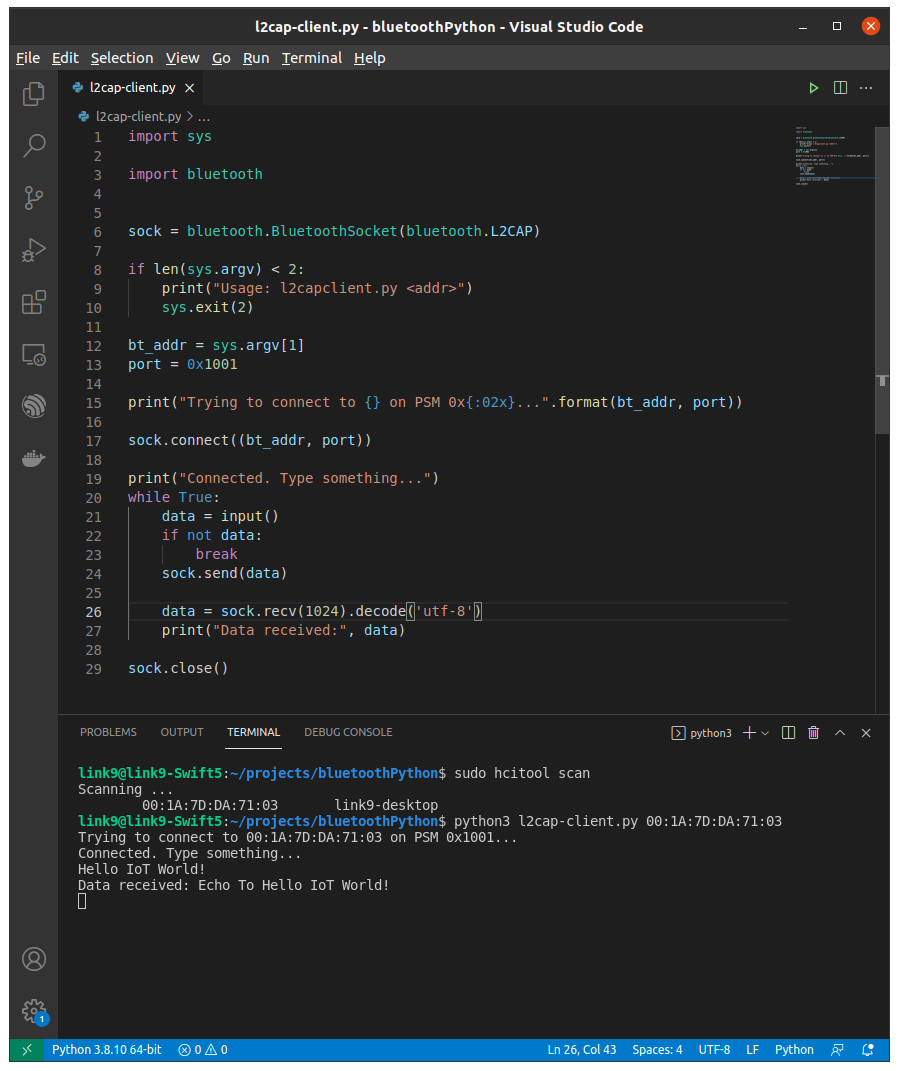Open the Terminal menu
The width and height of the screenshot is (899, 1071).
point(312,58)
